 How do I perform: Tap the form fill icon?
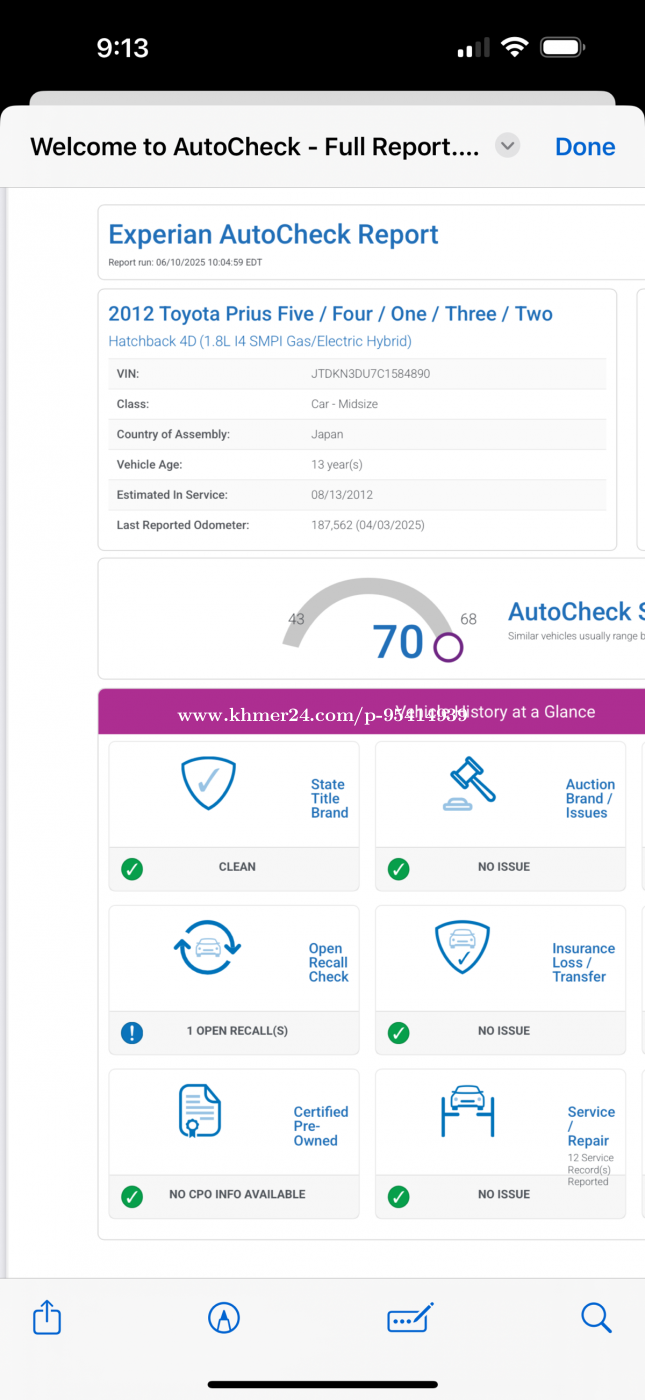point(410,1318)
